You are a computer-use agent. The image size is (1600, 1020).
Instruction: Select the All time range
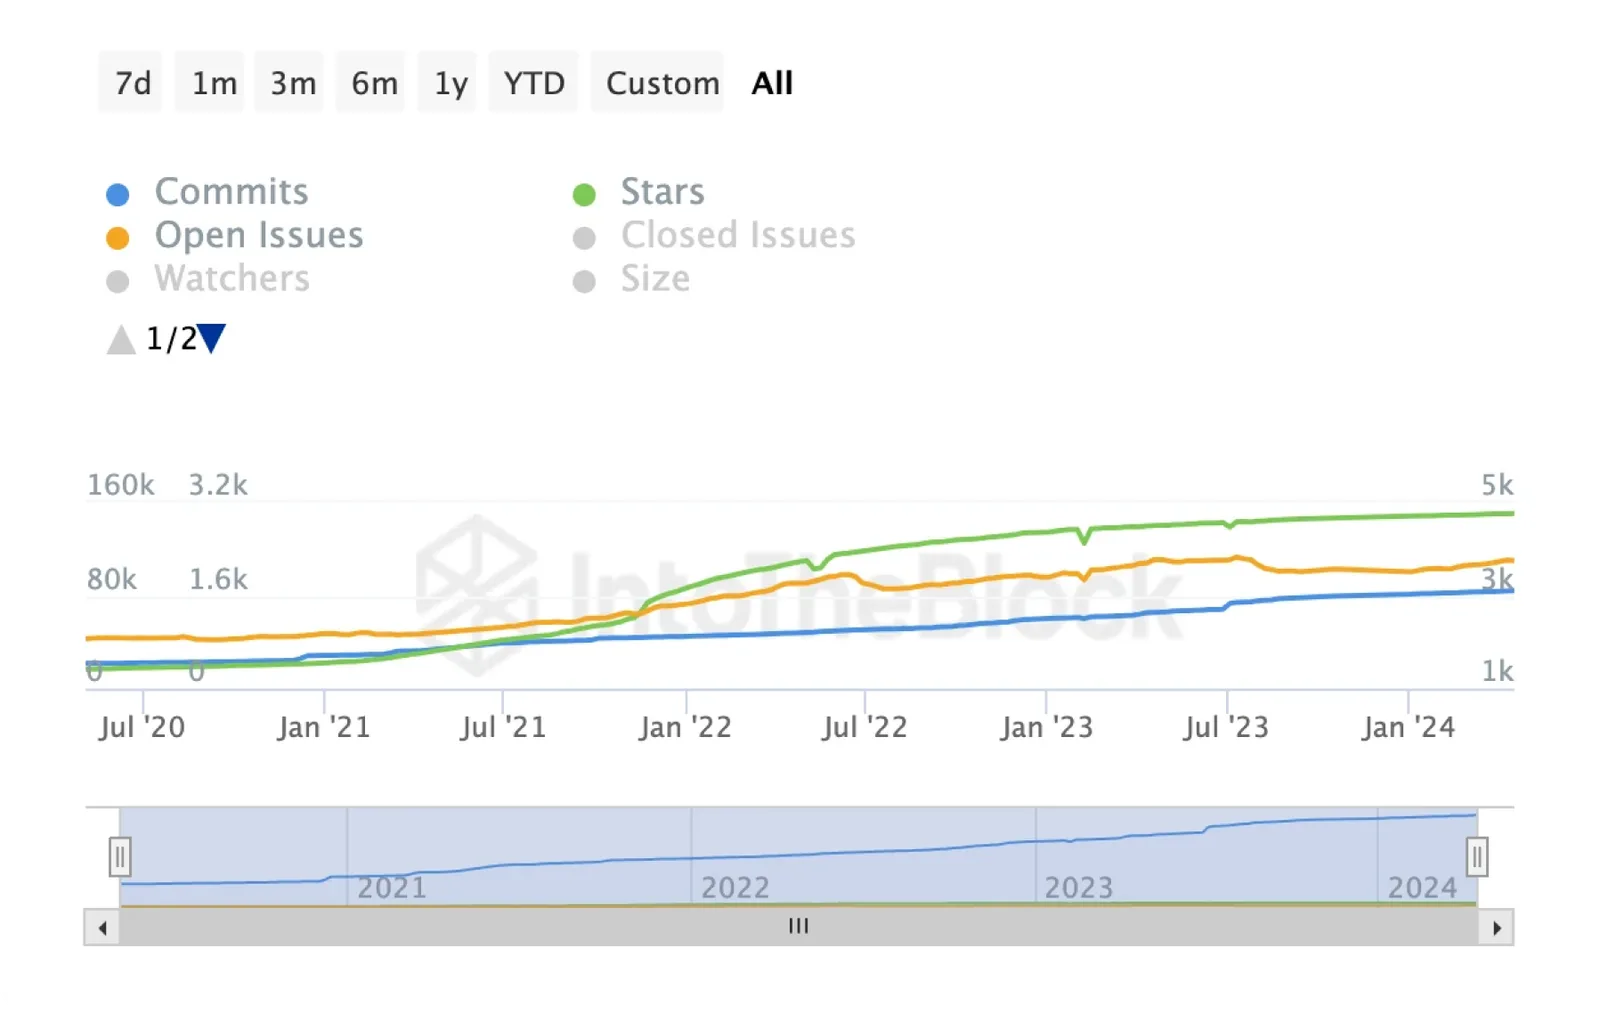[x=772, y=83]
